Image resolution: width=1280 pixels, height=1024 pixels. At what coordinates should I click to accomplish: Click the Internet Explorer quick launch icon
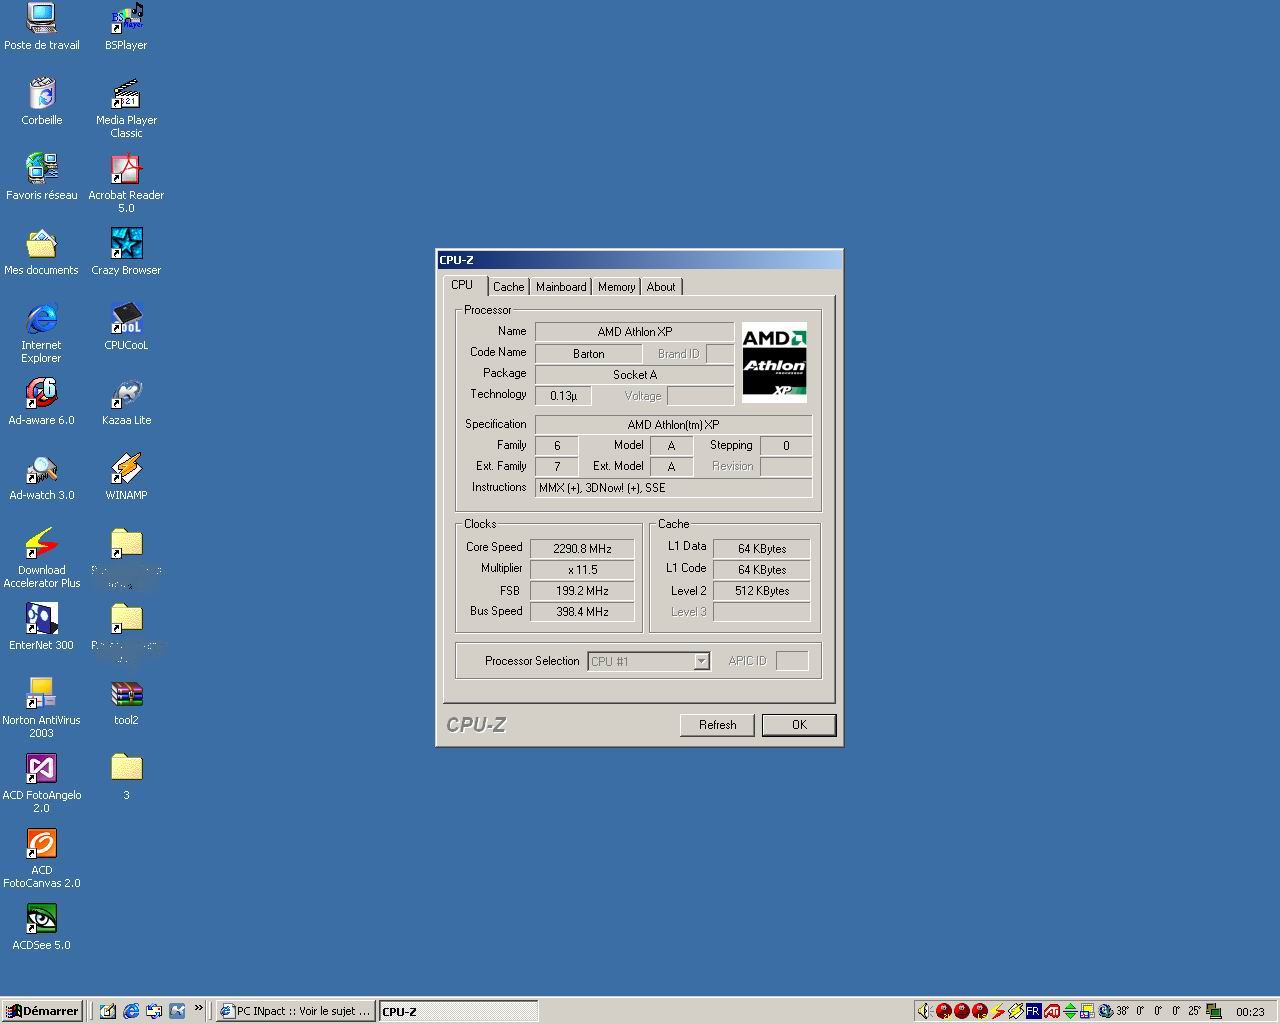131,1011
